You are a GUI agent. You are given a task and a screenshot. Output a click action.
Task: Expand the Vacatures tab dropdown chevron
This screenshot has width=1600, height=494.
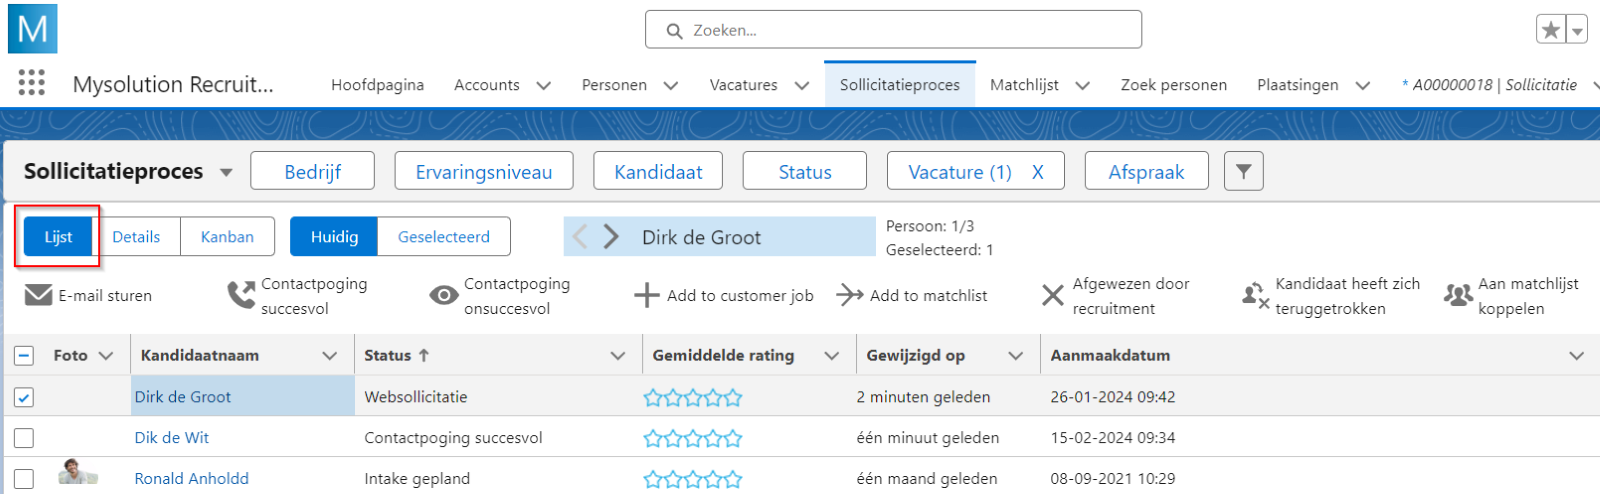802,85
